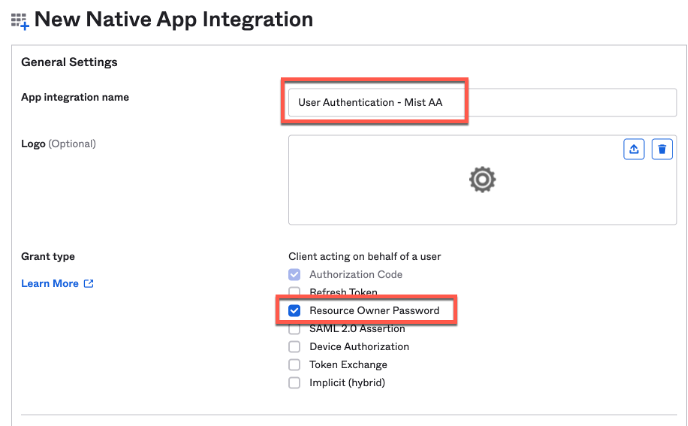Click the New Native App Integration title

173,19
